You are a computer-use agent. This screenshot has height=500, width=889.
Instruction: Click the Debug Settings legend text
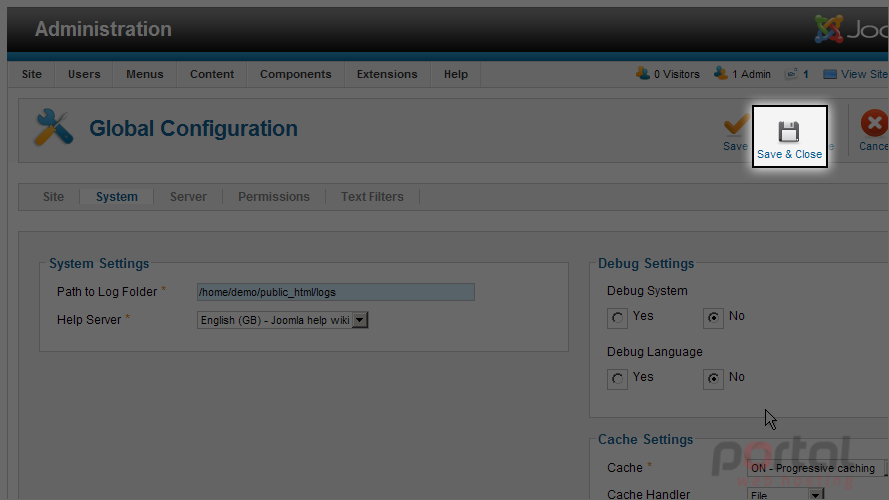pyautogui.click(x=646, y=264)
